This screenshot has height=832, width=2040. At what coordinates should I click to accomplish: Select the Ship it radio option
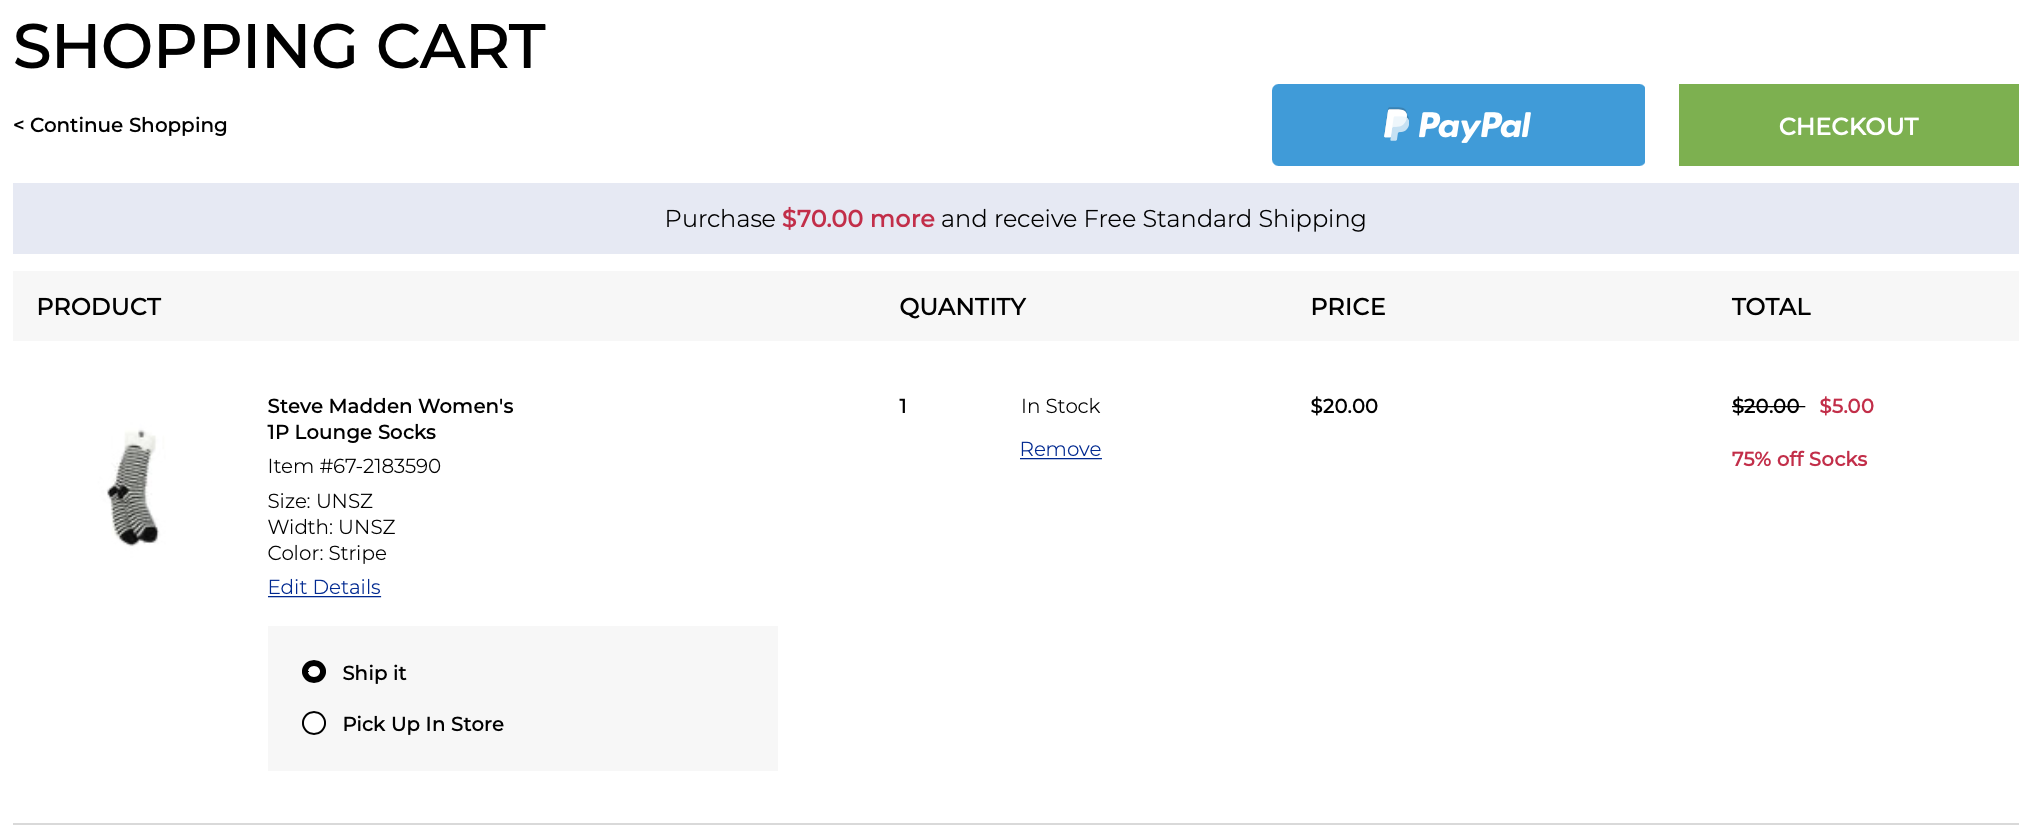click(x=314, y=672)
